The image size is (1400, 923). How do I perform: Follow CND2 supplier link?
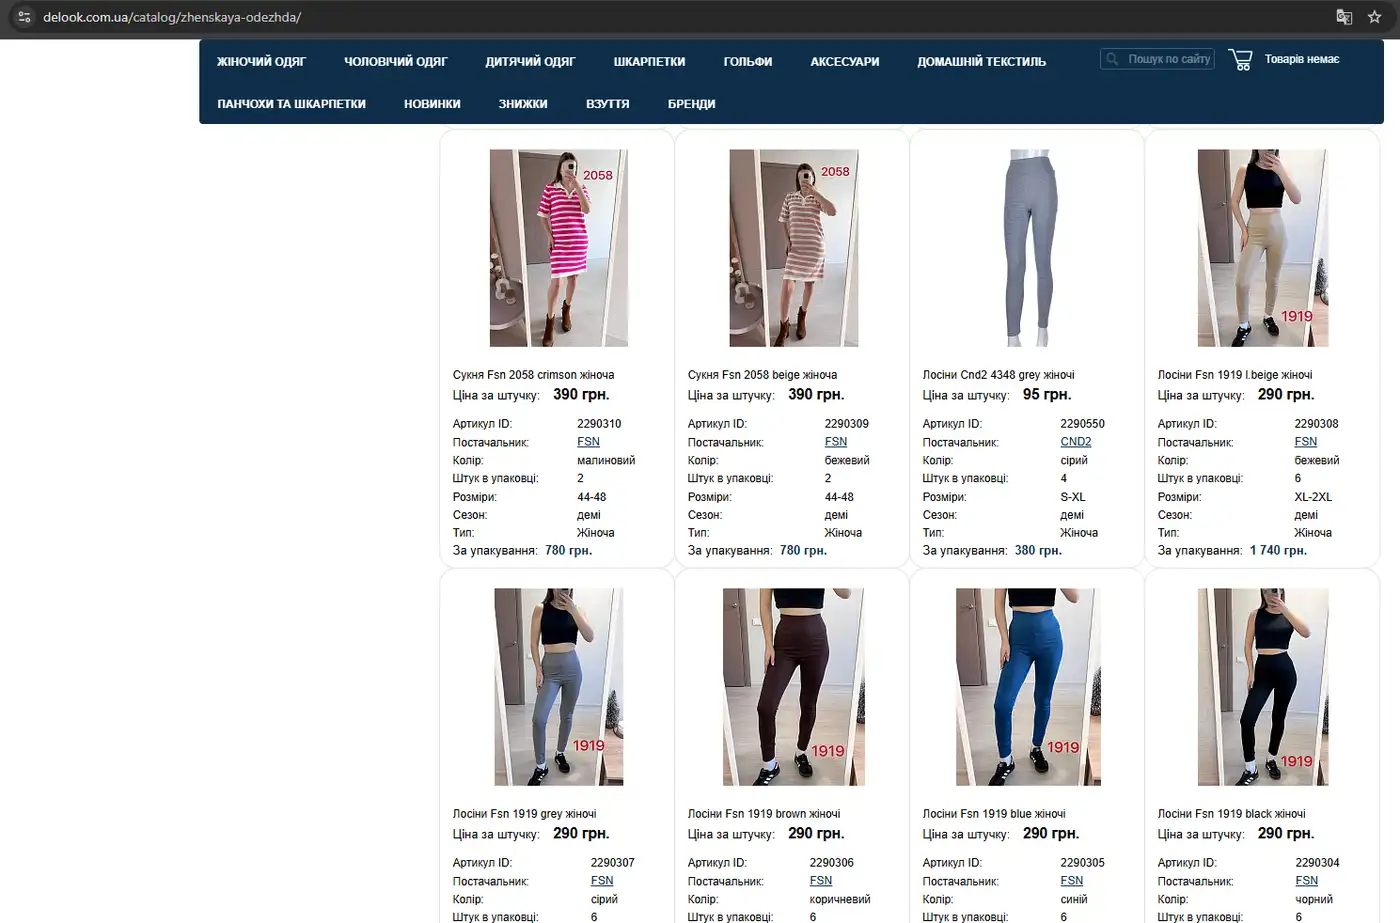click(x=1076, y=442)
